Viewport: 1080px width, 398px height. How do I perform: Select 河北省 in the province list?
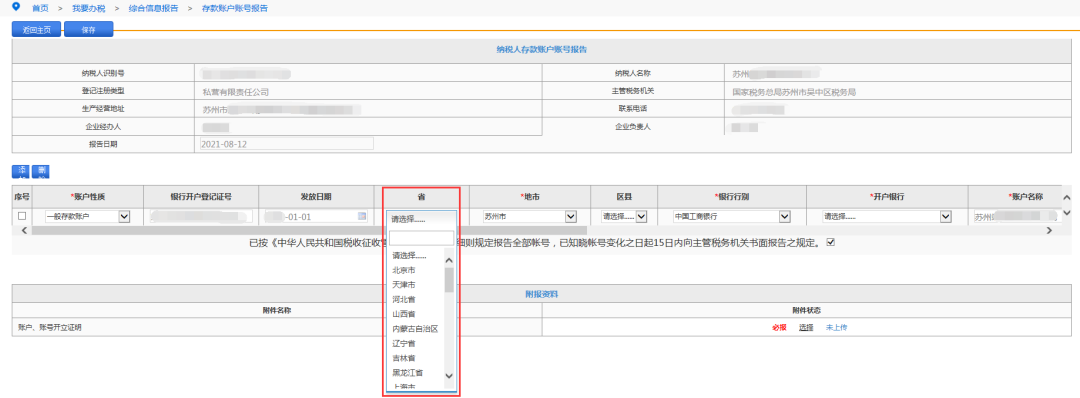tap(404, 300)
